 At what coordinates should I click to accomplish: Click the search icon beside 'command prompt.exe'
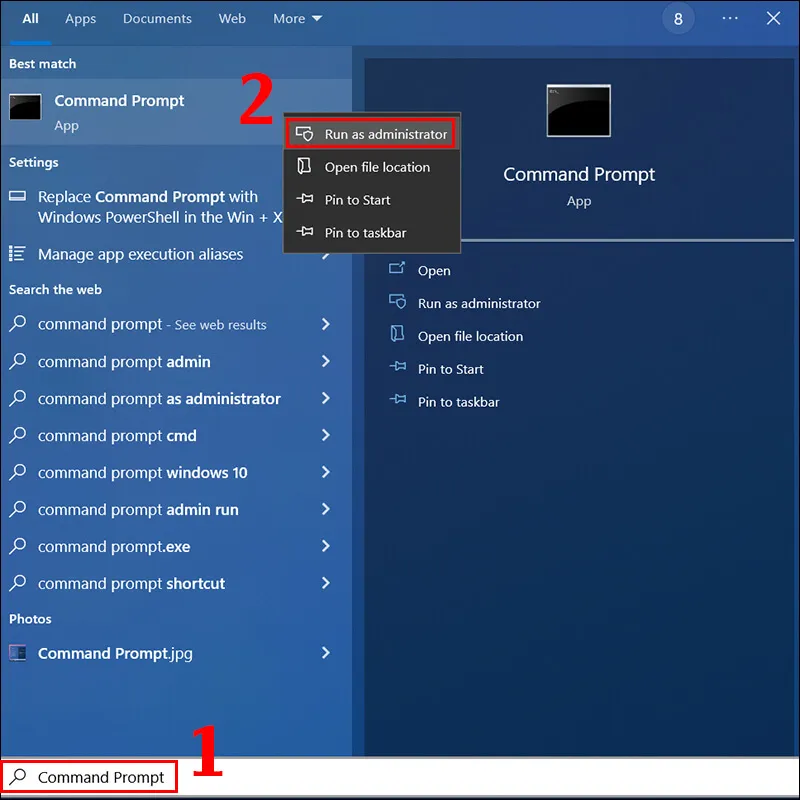click(x=17, y=545)
